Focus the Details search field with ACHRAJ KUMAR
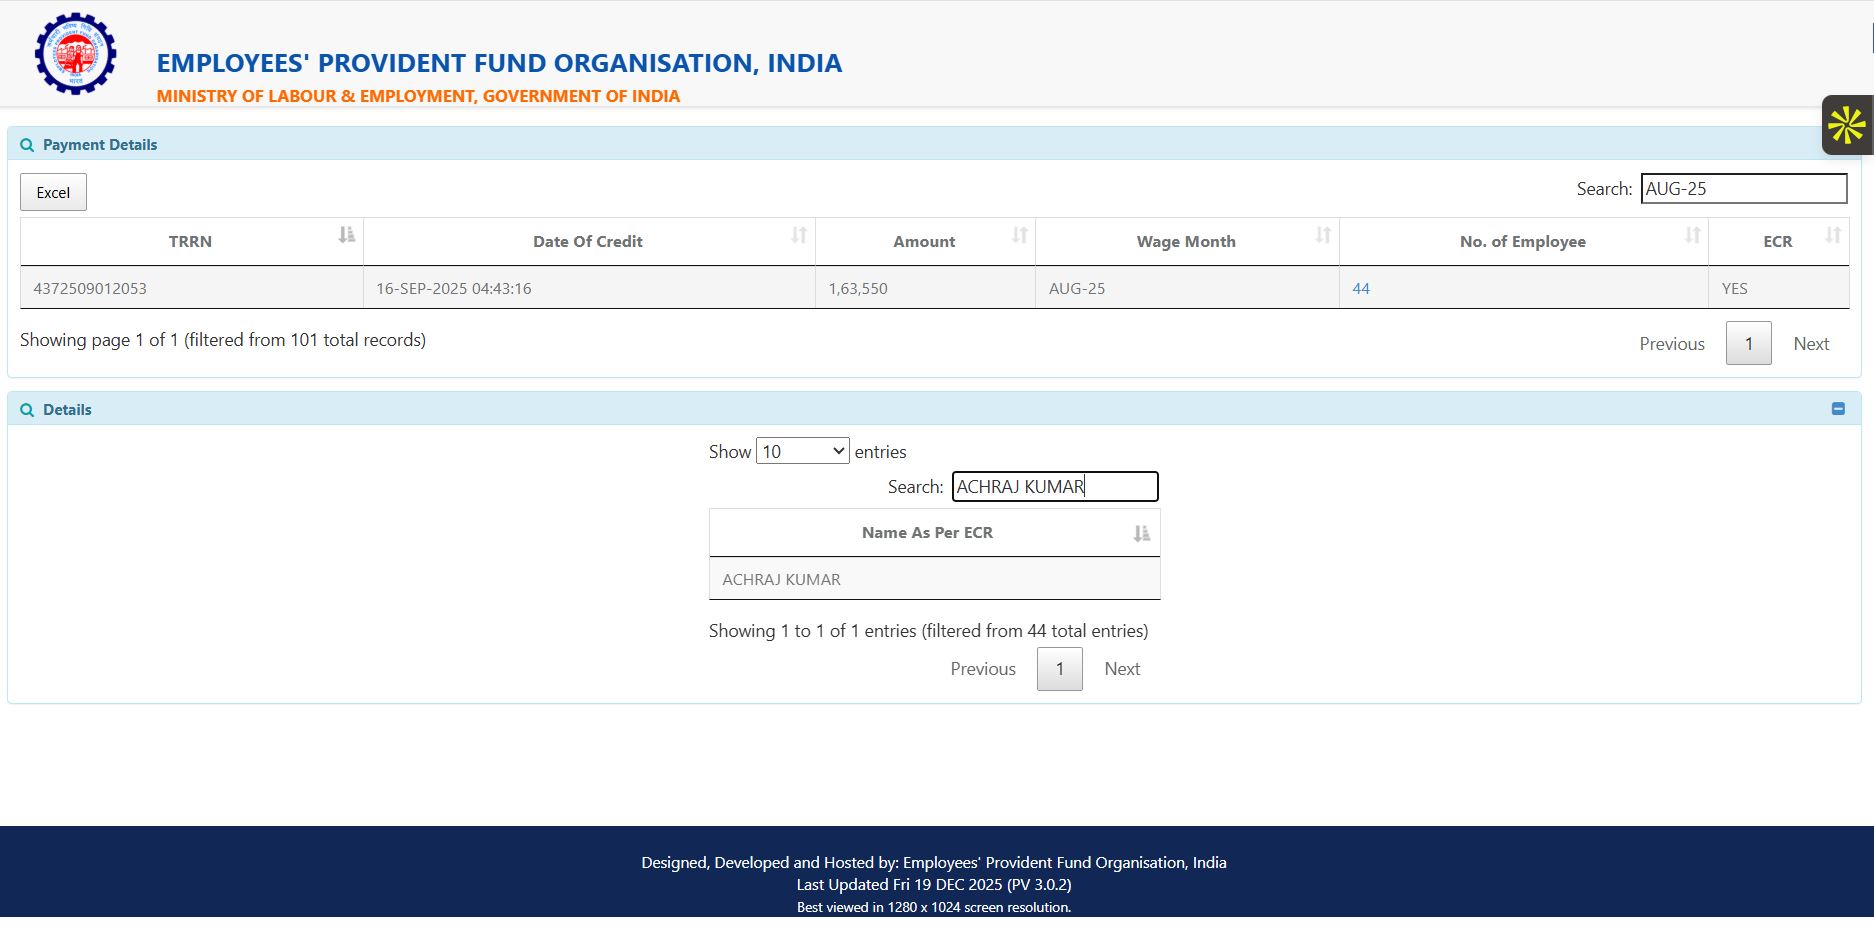Image resolution: width=1874 pixels, height=931 pixels. point(1055,487)
